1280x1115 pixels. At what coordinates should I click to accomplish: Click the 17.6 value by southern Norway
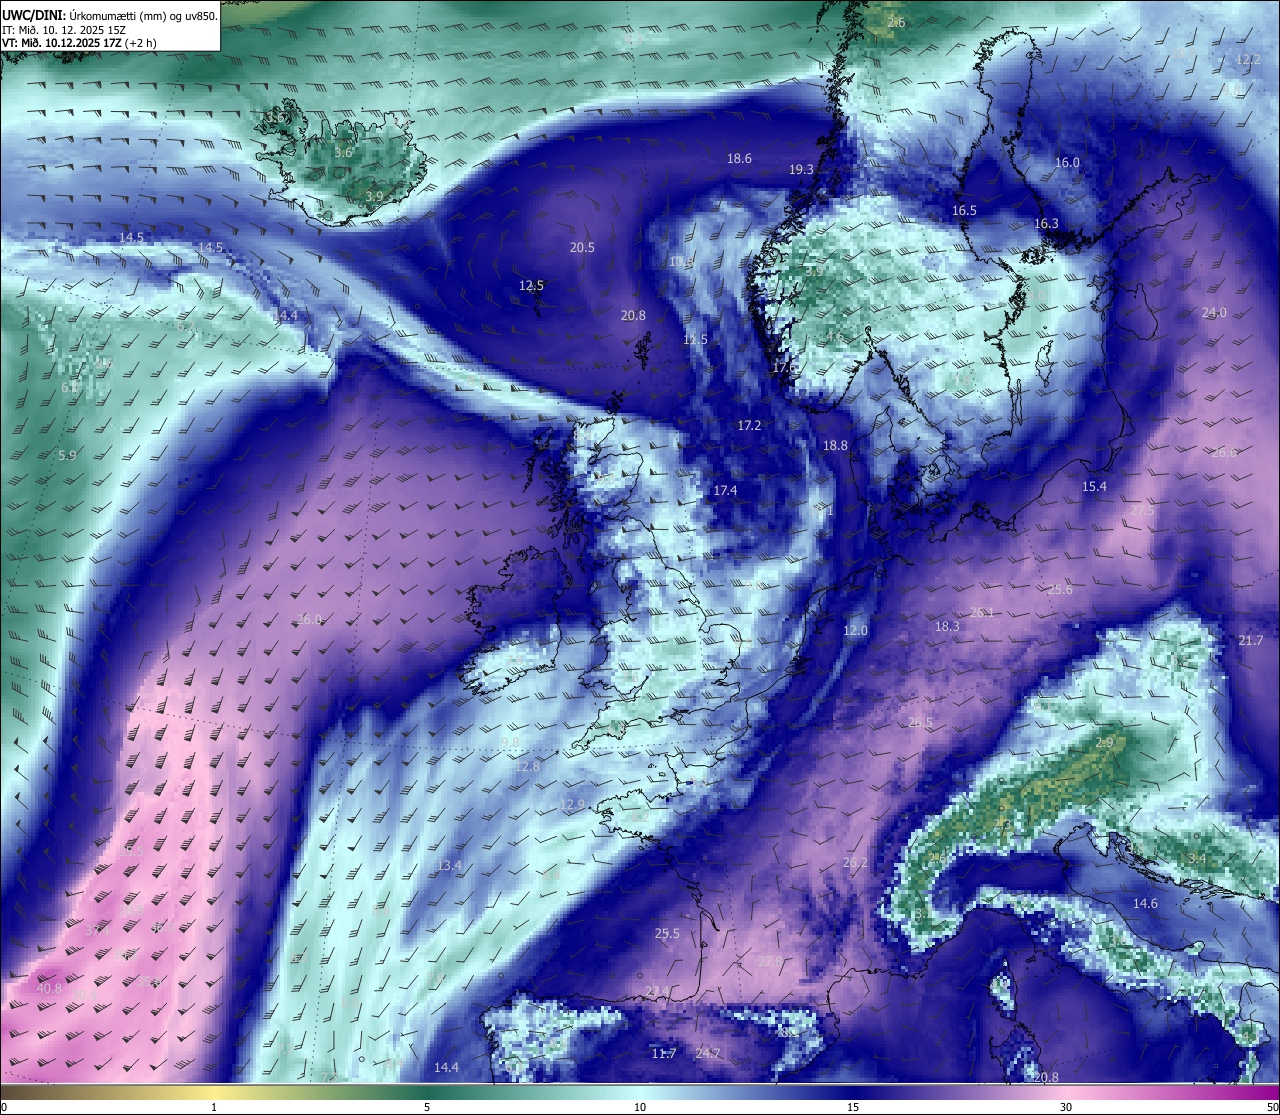tap(785, 367)
